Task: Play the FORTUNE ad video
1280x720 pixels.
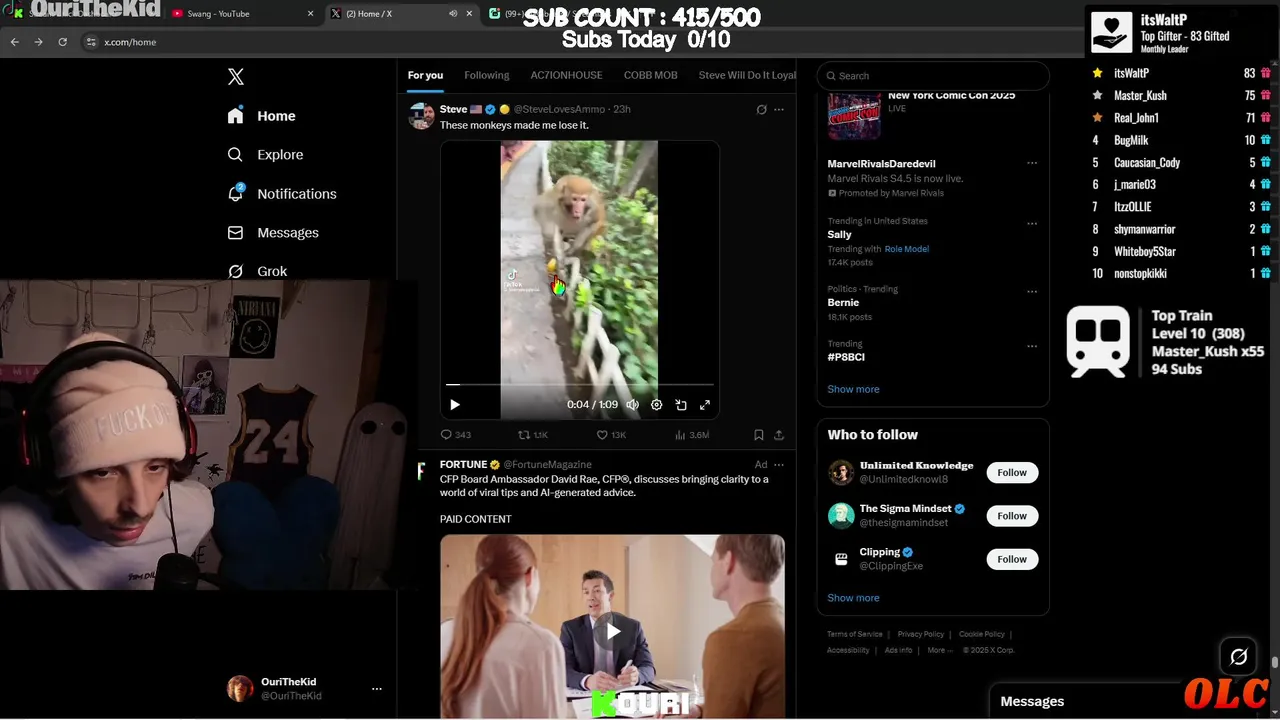Action: (x=613, y=631)
